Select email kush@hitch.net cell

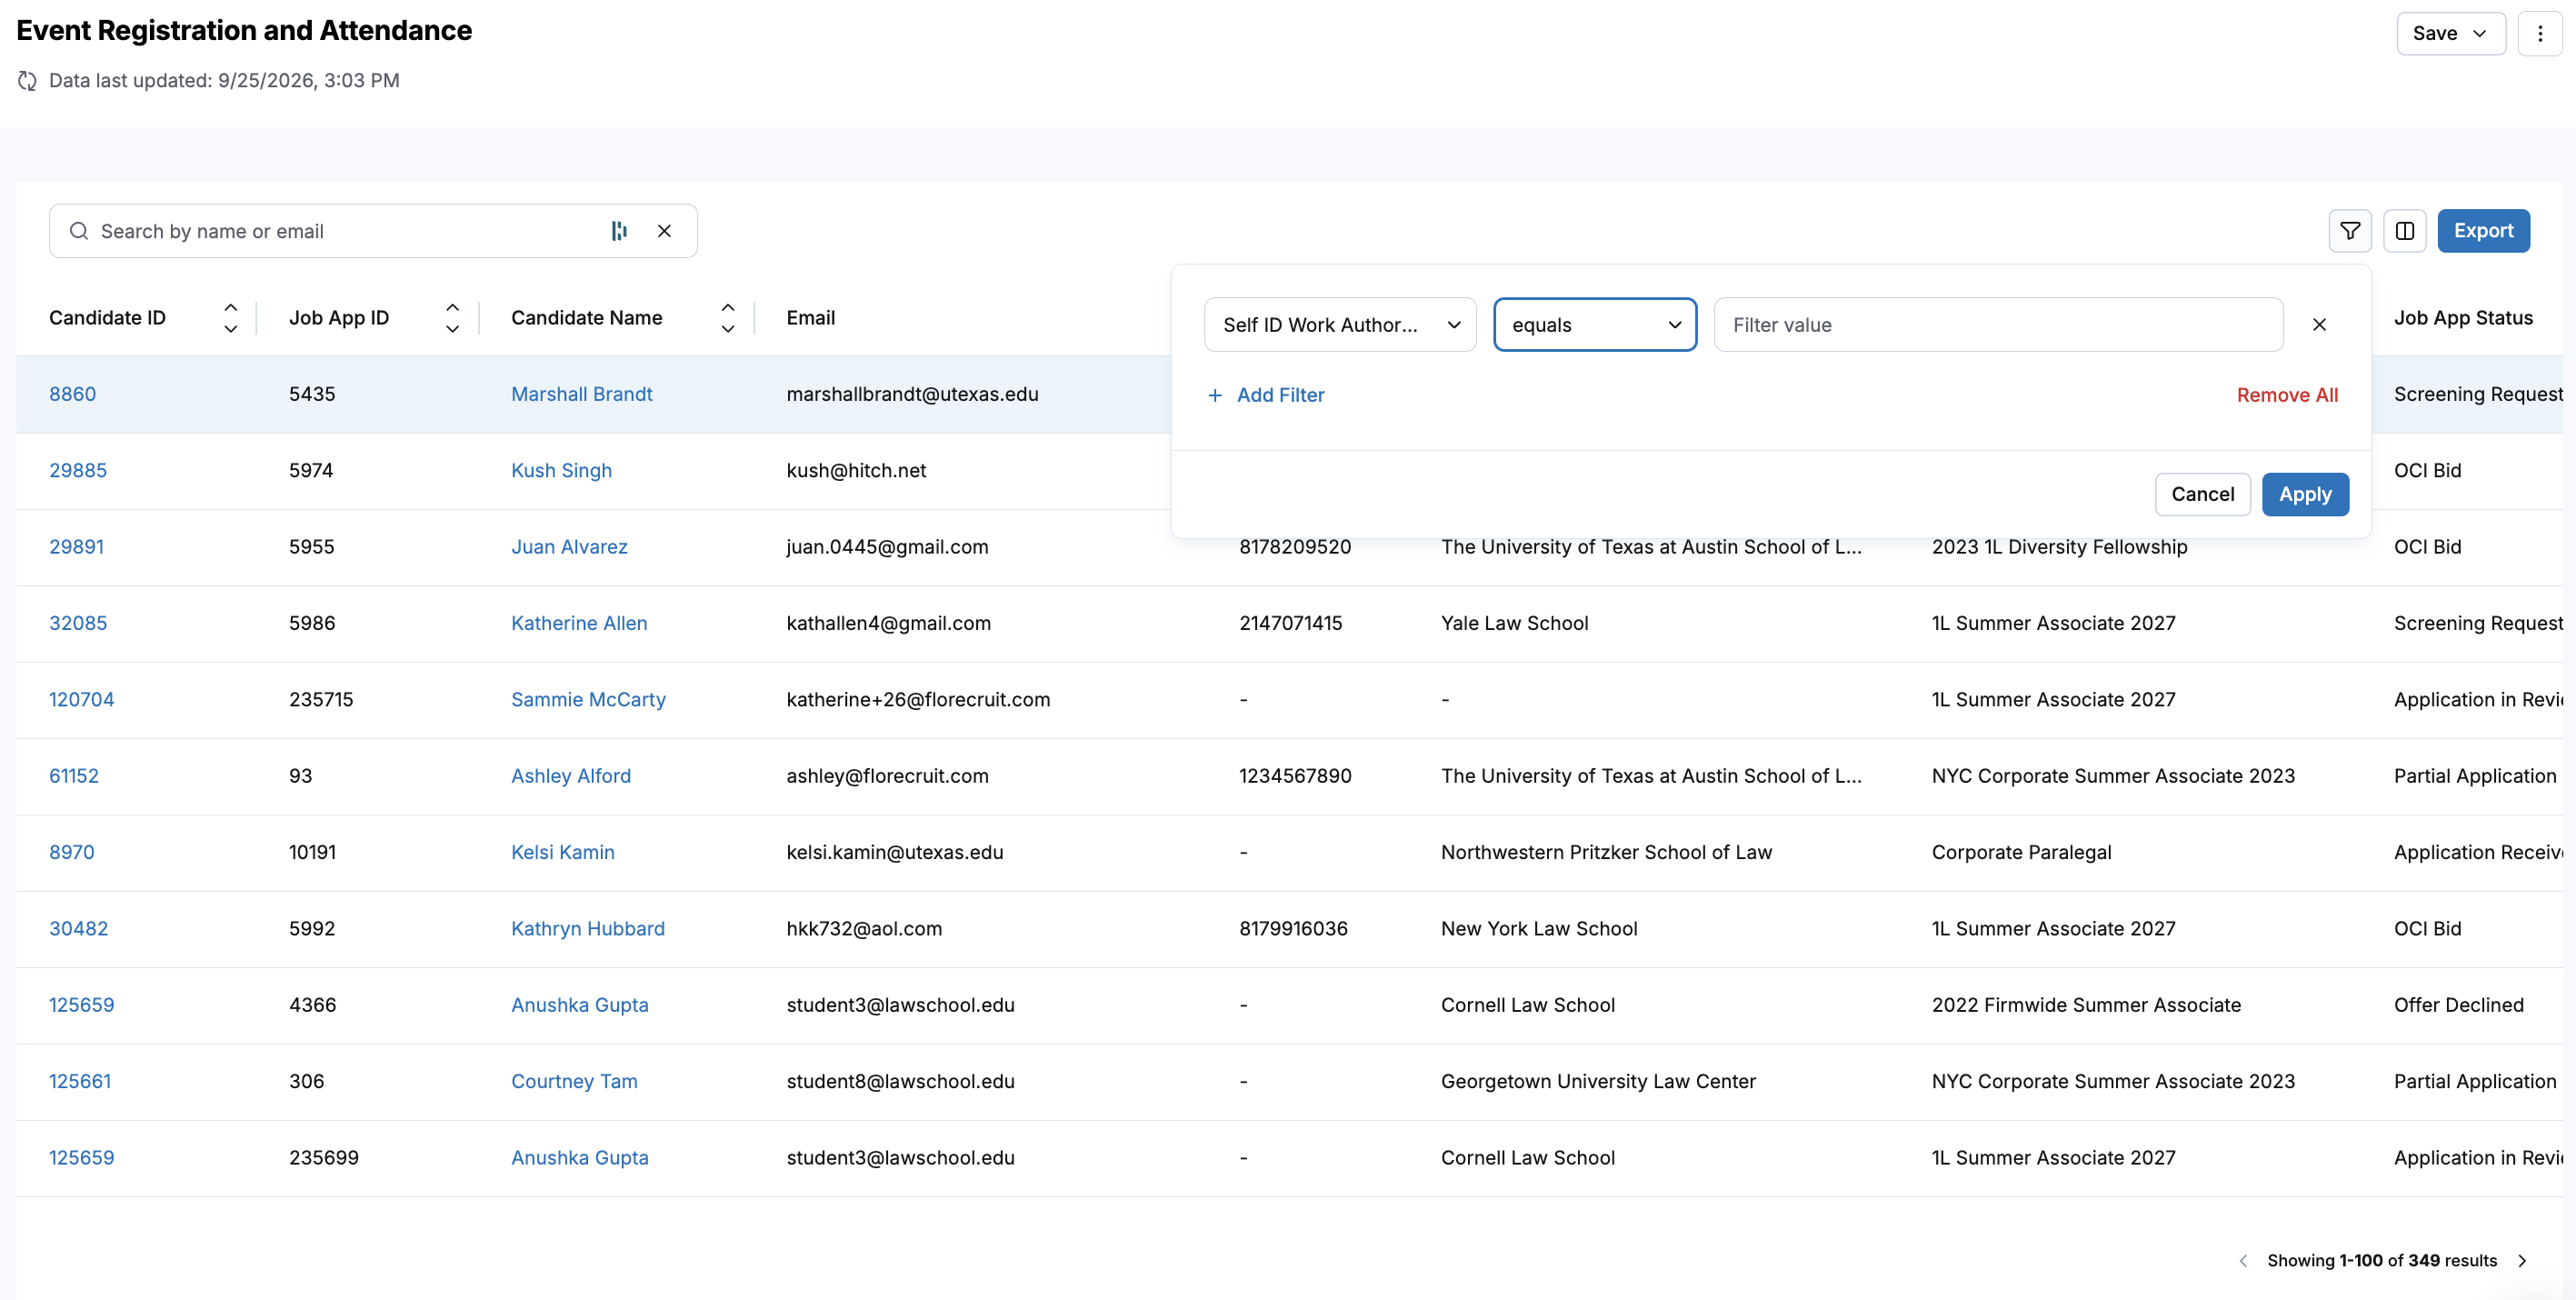(x=857, y=470)
